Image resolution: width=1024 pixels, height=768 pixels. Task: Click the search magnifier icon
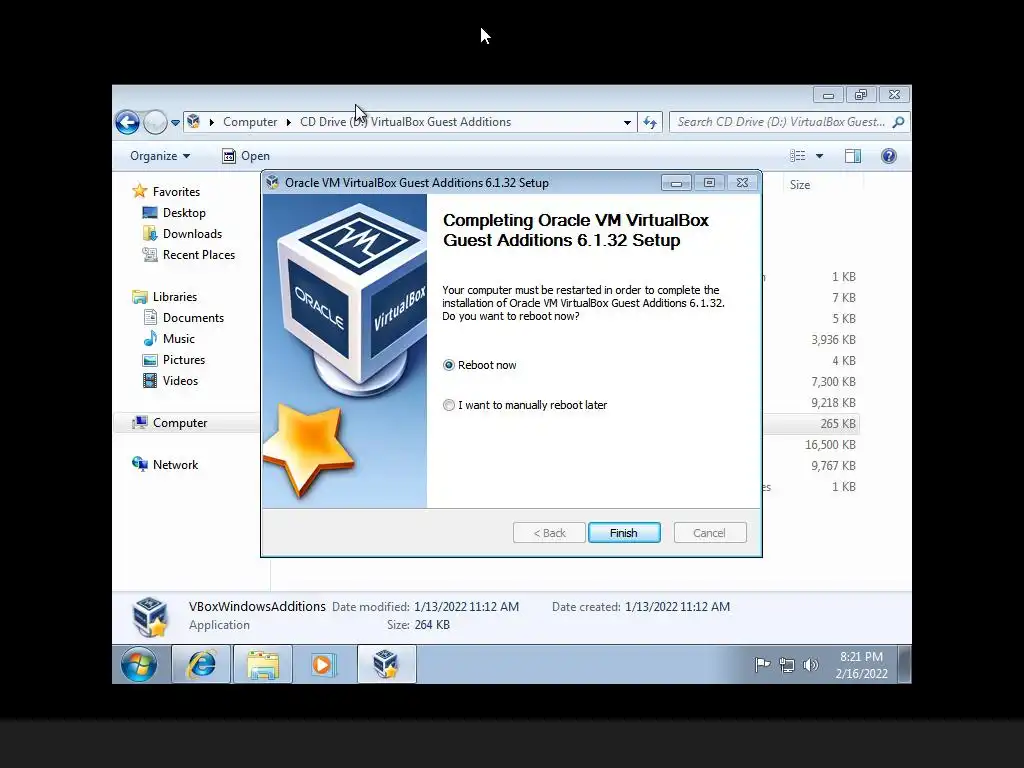pyautogui.click(x=899, y=122)
